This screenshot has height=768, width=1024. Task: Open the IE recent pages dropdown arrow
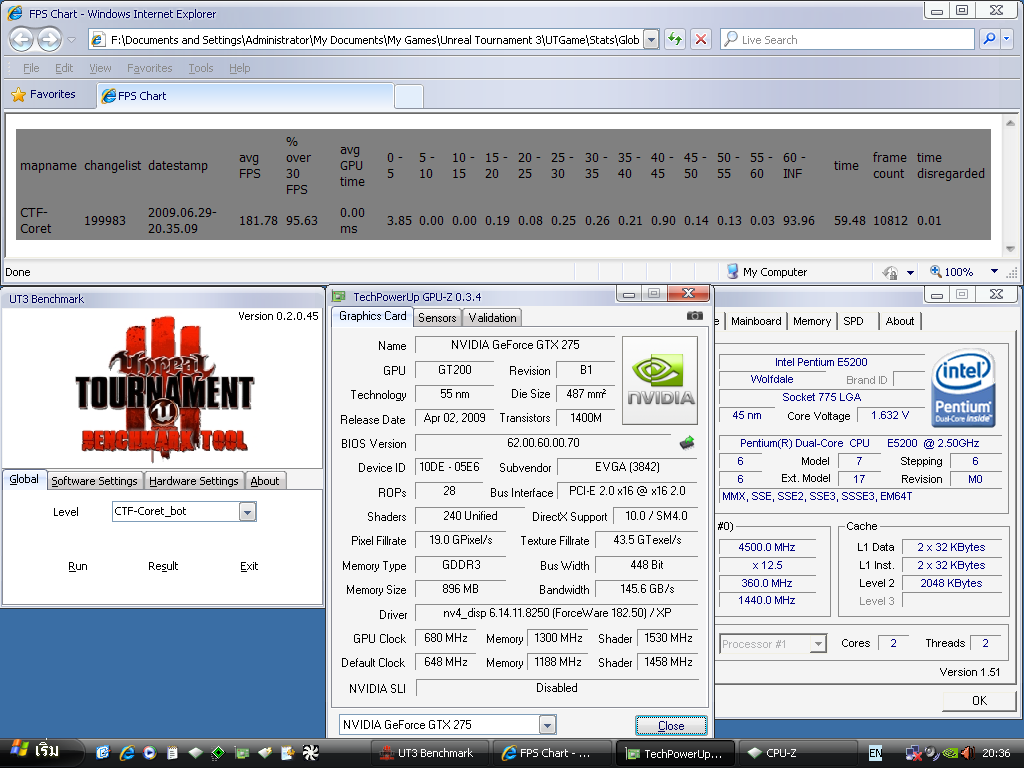click(72, 40)
